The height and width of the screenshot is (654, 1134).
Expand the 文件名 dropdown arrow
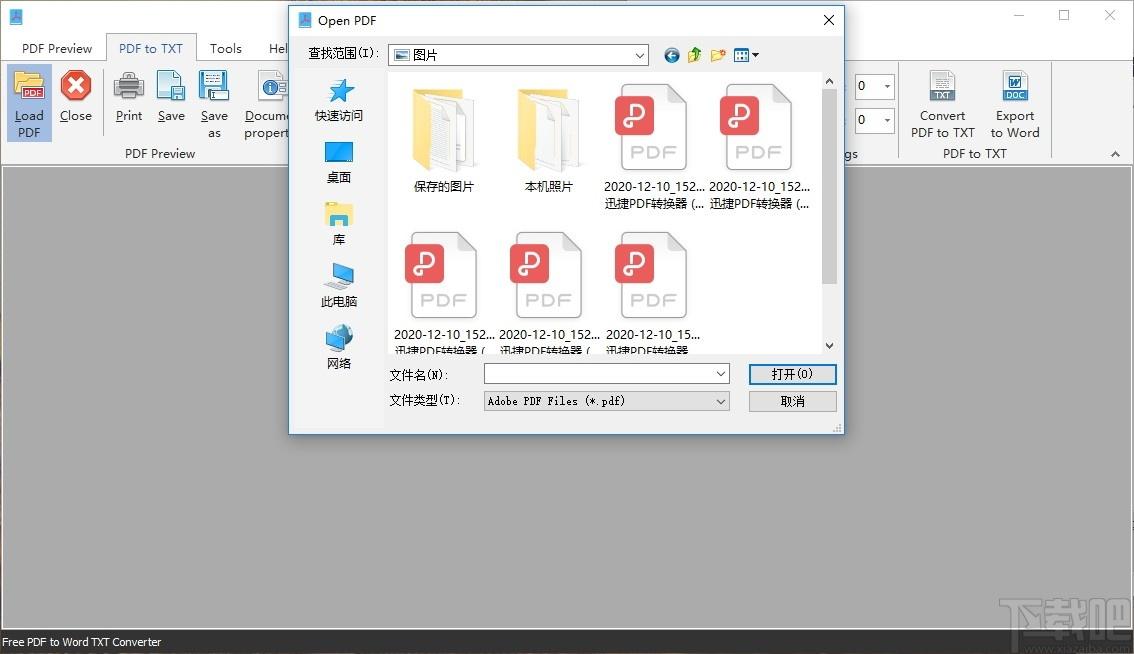click(720, 374)
